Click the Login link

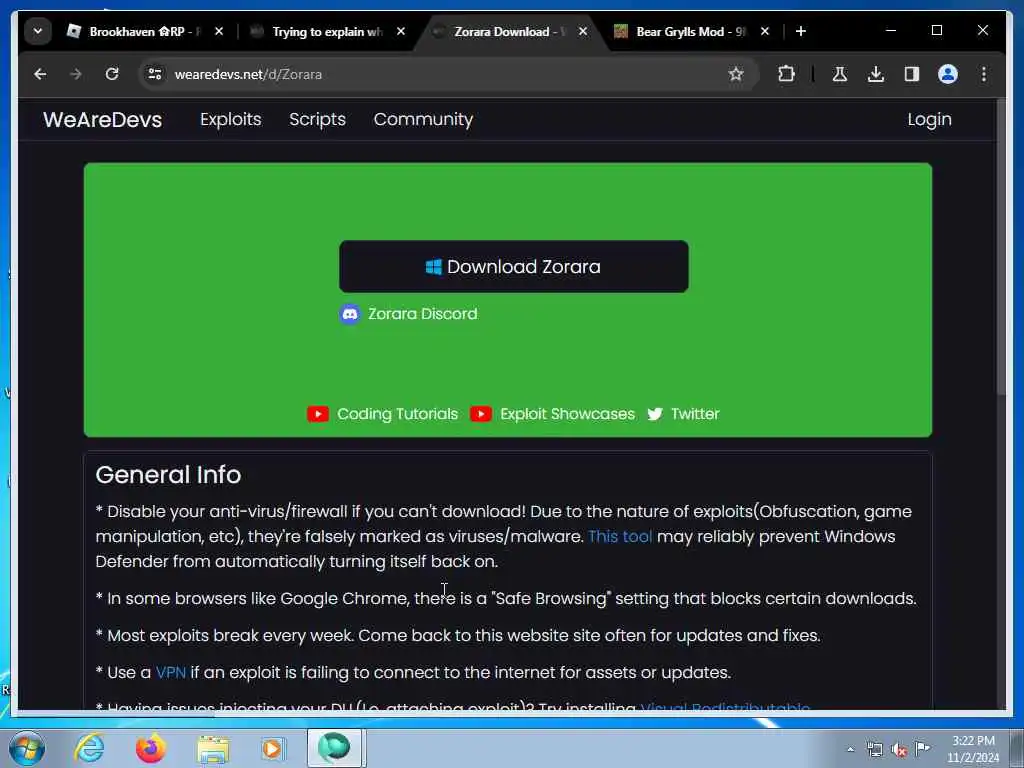tap(929, 120)
